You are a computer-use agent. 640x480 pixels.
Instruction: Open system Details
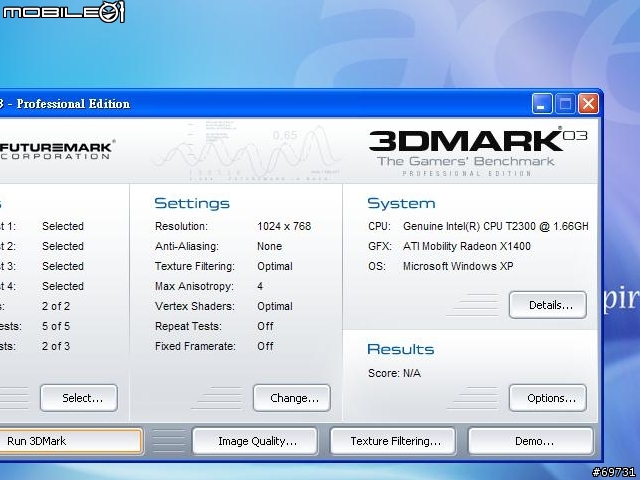point(548,305)
